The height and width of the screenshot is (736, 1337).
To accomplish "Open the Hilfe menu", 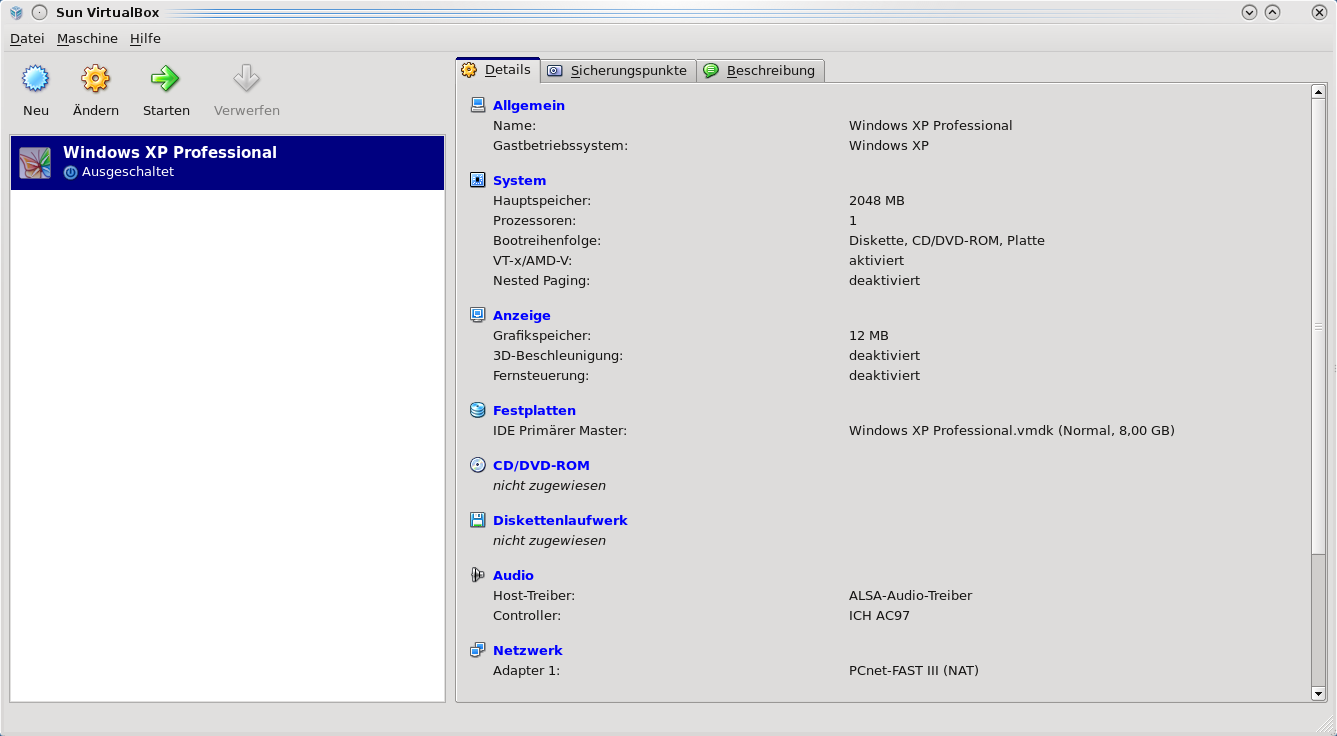I will pyautogui.click(x=145, y=38).
